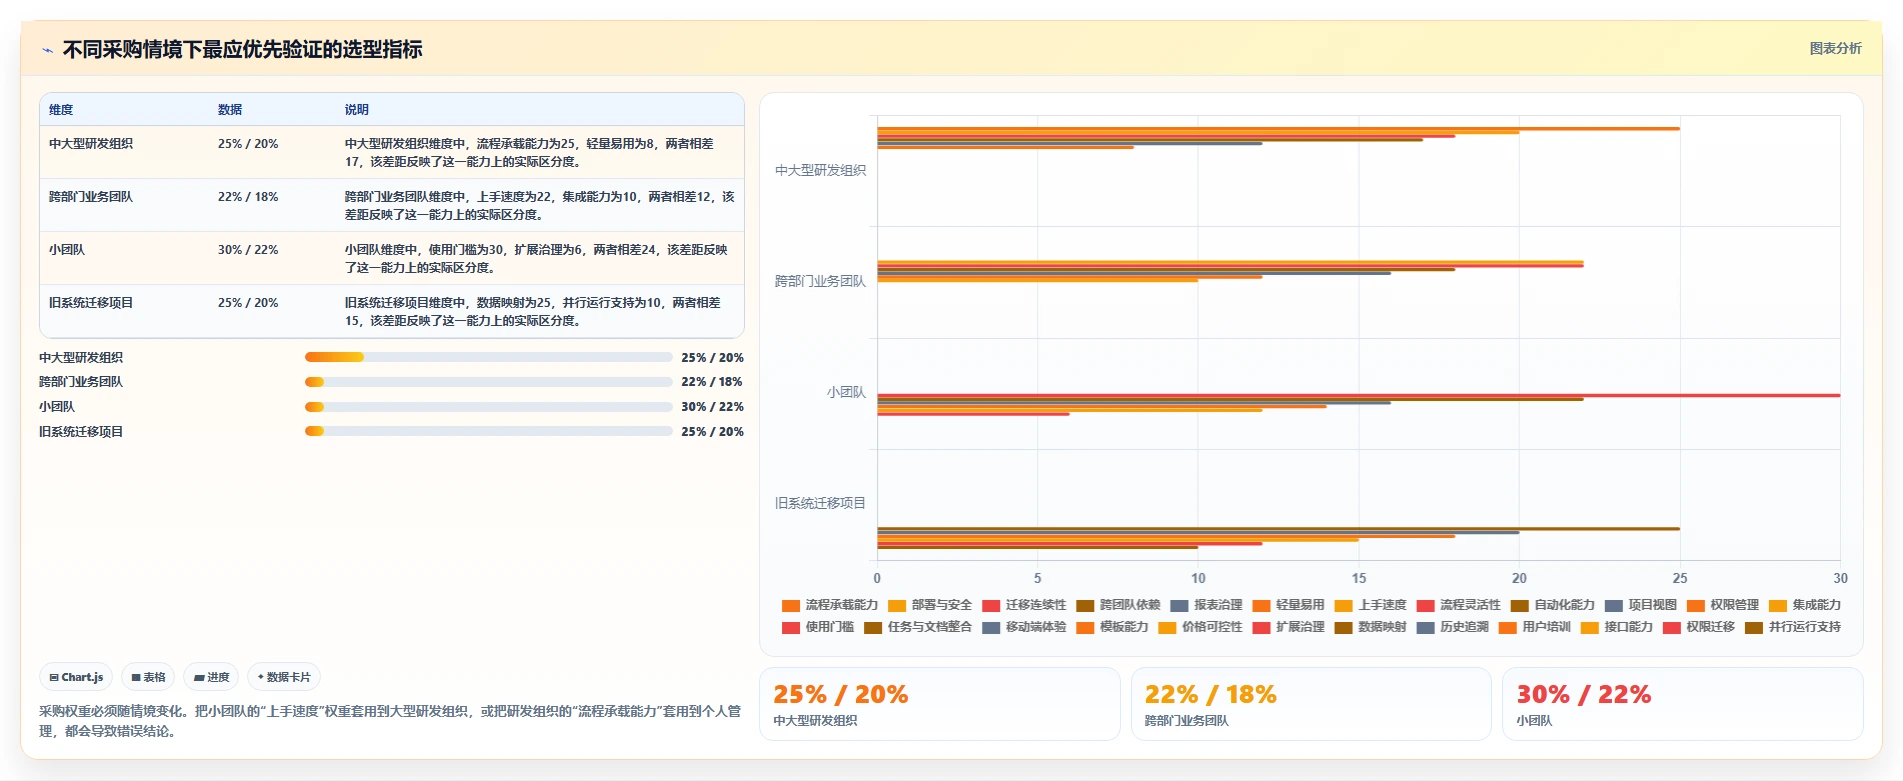This screenshot has height=781, width=1903.
Task: Click the 并行运行支持 legend entry
Action: tap(1792, 627)
